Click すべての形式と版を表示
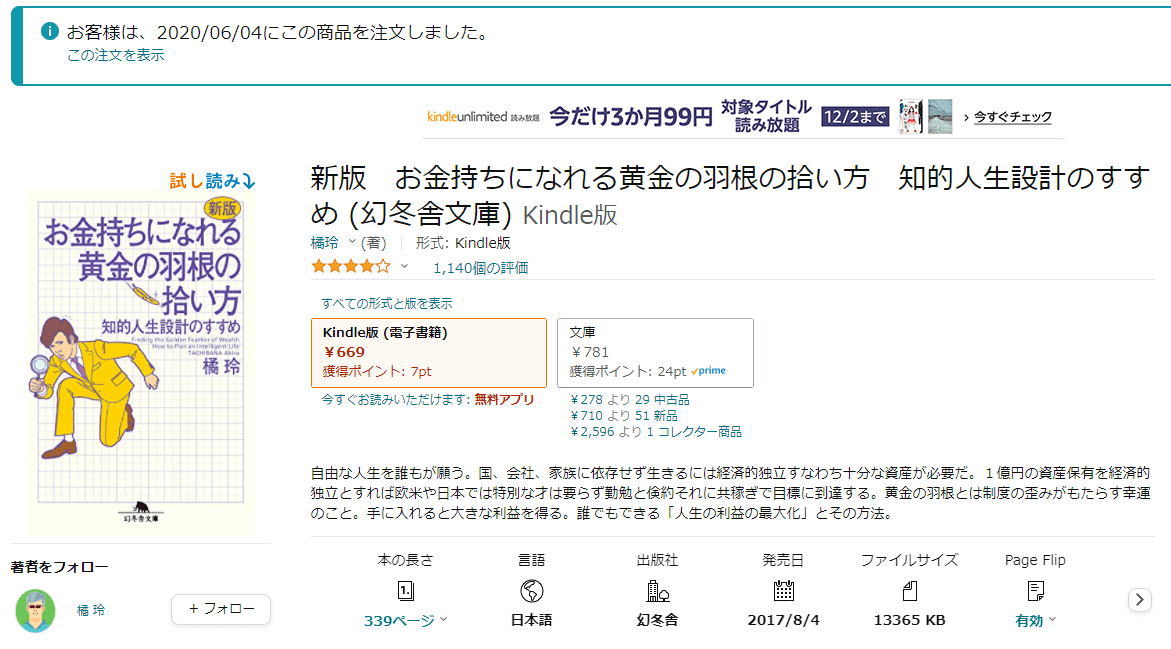1171x649 pixels. (387, 303)
